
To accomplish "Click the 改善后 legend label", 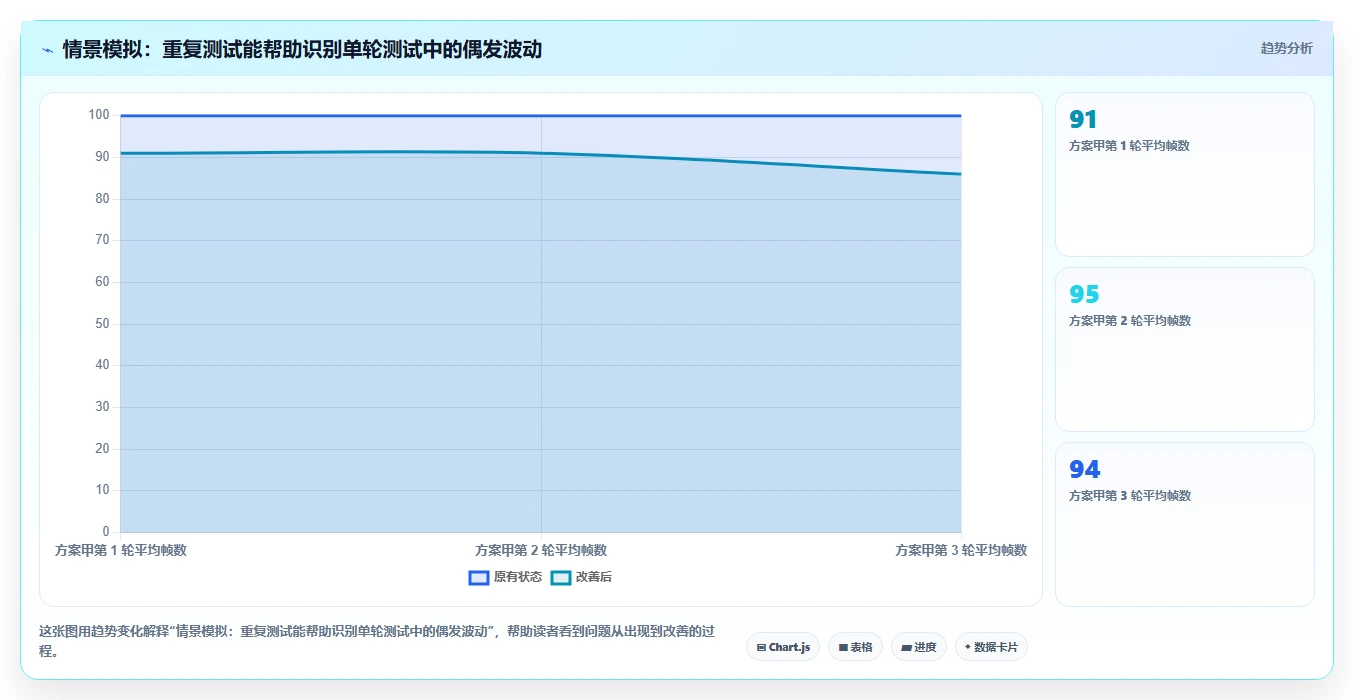I will (x=593, y=577).
